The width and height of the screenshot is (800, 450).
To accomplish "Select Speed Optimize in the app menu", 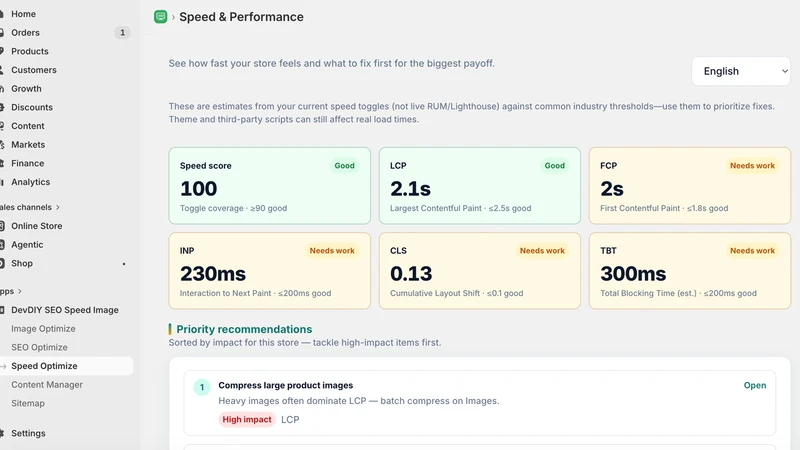I will click(x=44, y=366).
